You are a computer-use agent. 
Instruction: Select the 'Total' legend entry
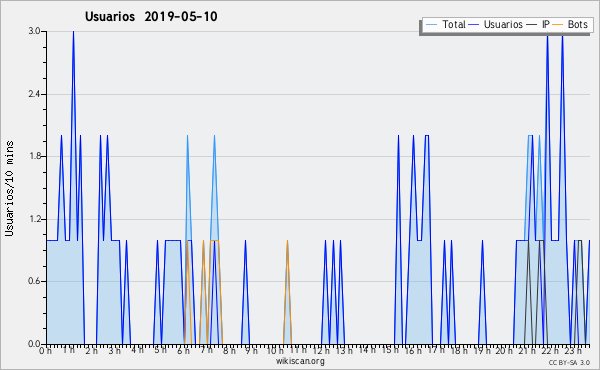click(x=453, y=25)
